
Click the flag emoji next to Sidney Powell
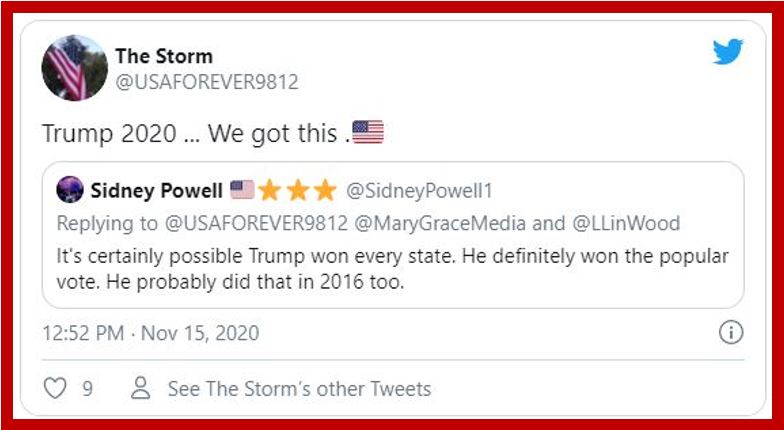point(242,190)
